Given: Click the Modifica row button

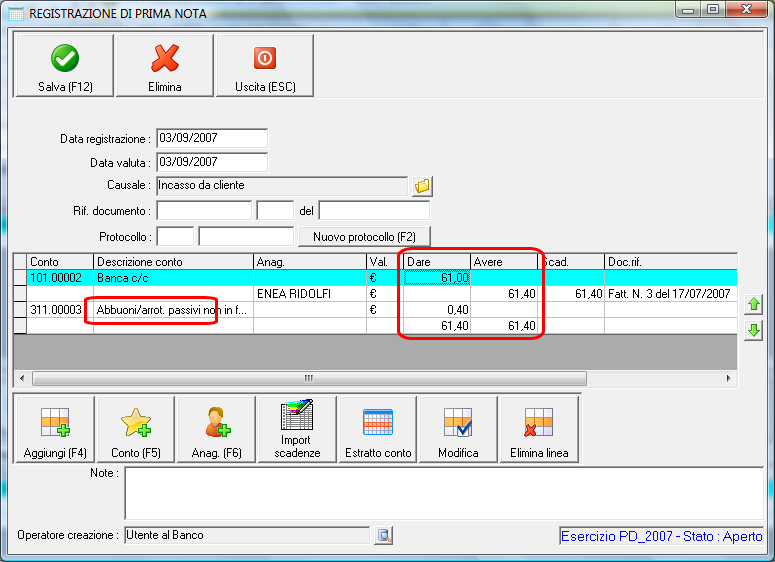Looking at the screenshot, I should pos(458,430).
